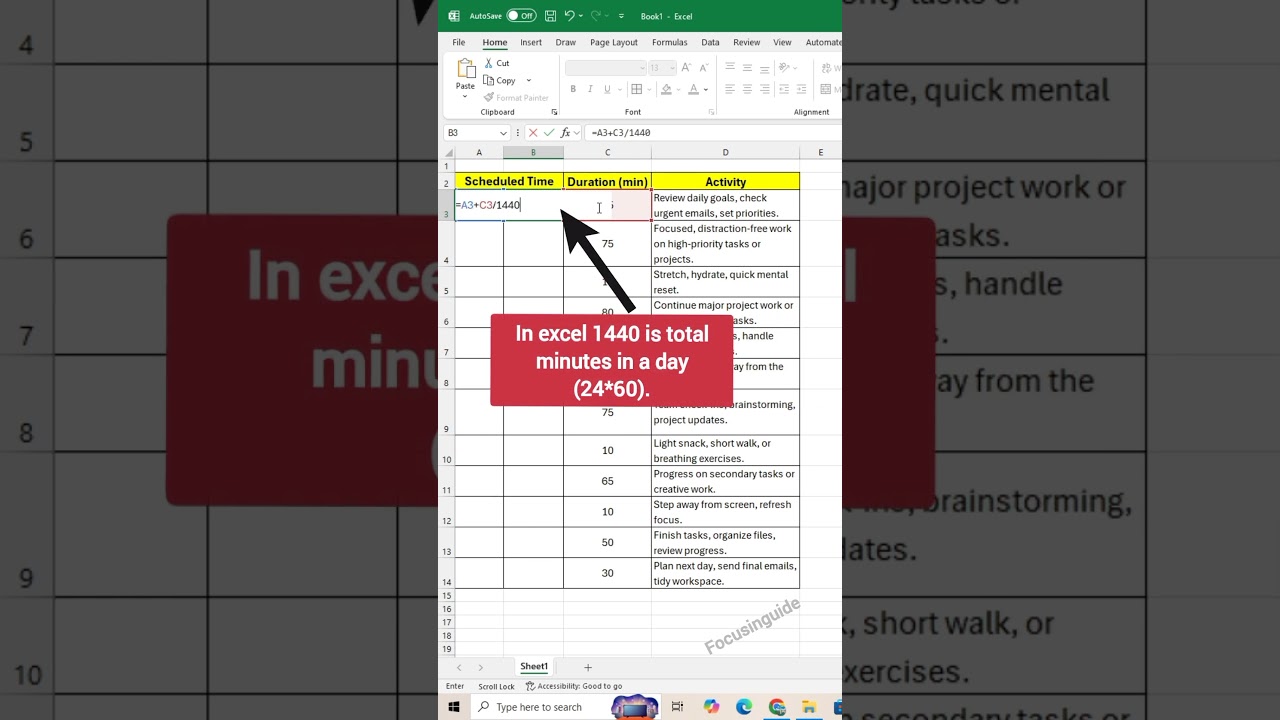Open the Data menu tab
This screenshot has height=720, width=1280.
711,42
